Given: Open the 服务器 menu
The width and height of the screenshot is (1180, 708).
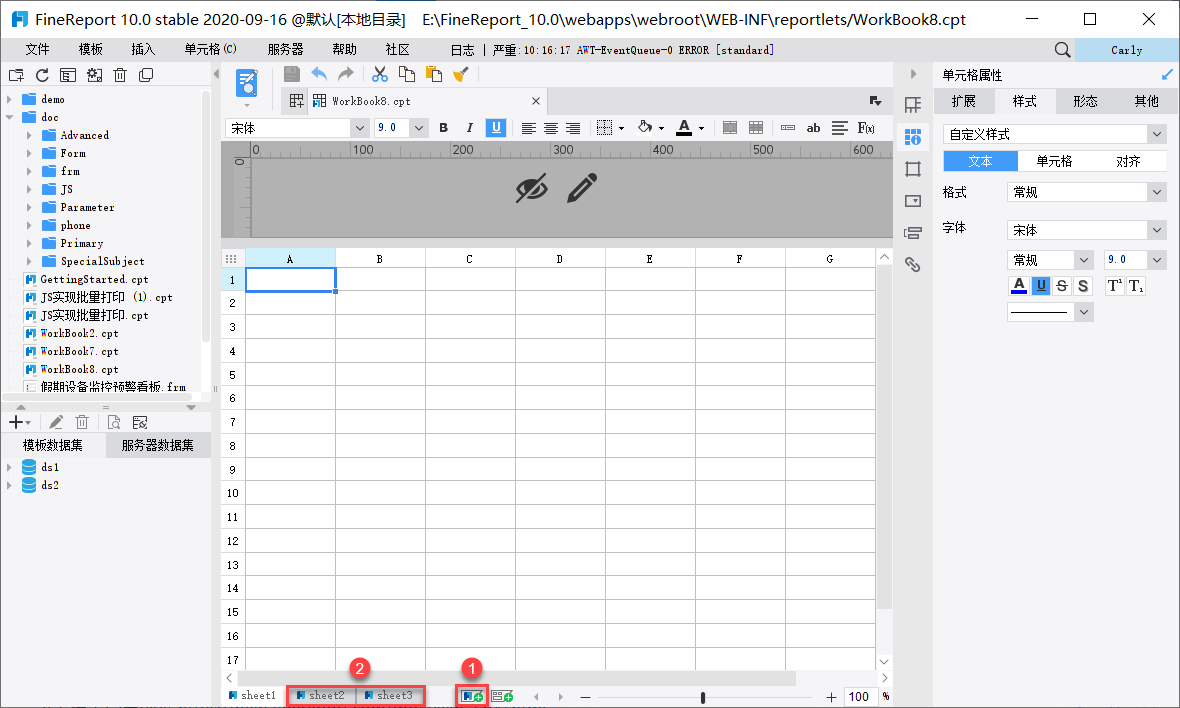Looking at the screenshot, I should coord(285,50).
